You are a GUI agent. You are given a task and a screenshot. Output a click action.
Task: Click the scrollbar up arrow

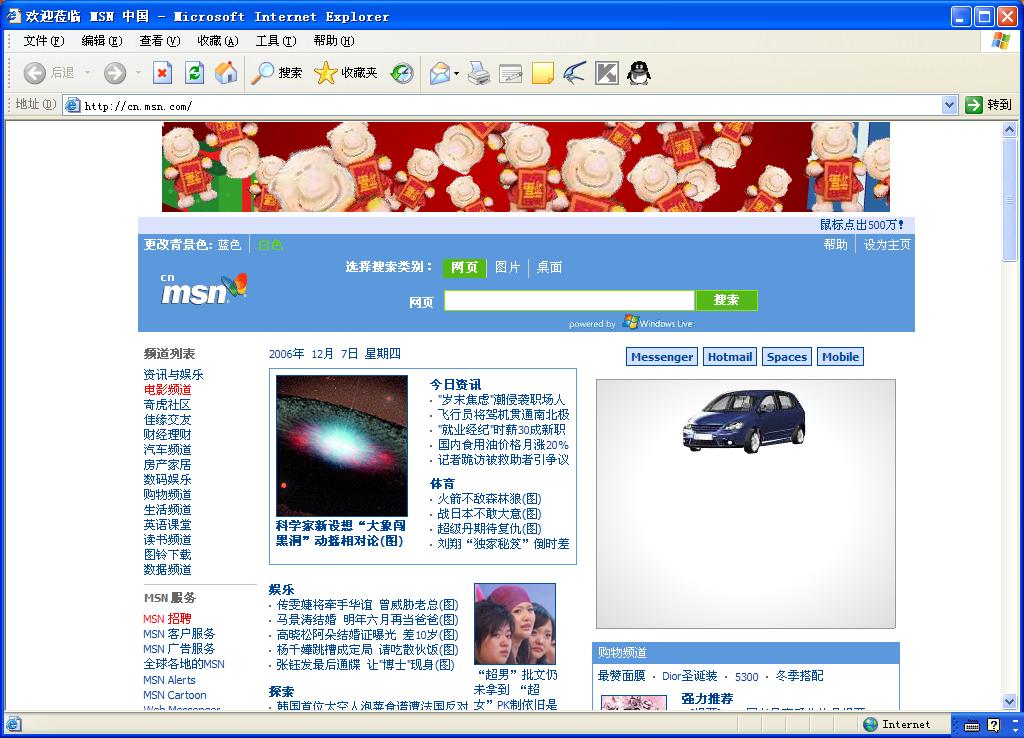pyautogui.click(x=1010, y=130)
